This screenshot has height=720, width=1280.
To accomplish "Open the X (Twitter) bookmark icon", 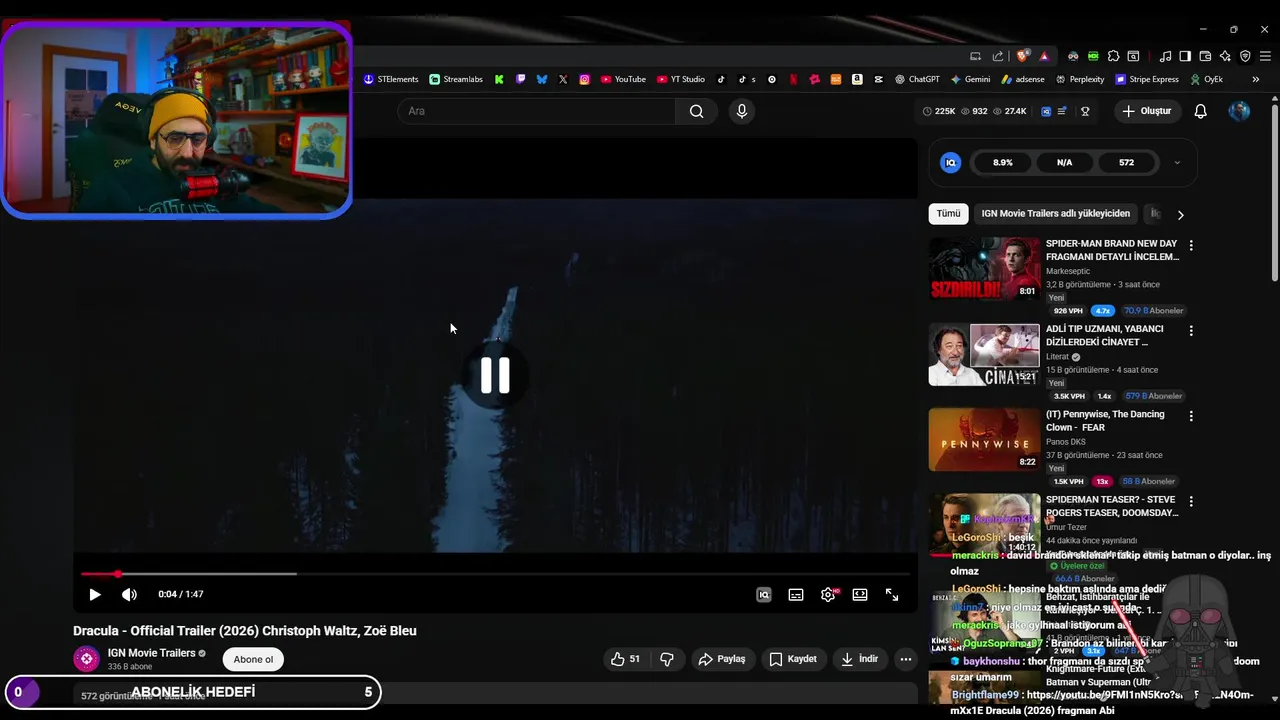I will click(x=563, y=79).
